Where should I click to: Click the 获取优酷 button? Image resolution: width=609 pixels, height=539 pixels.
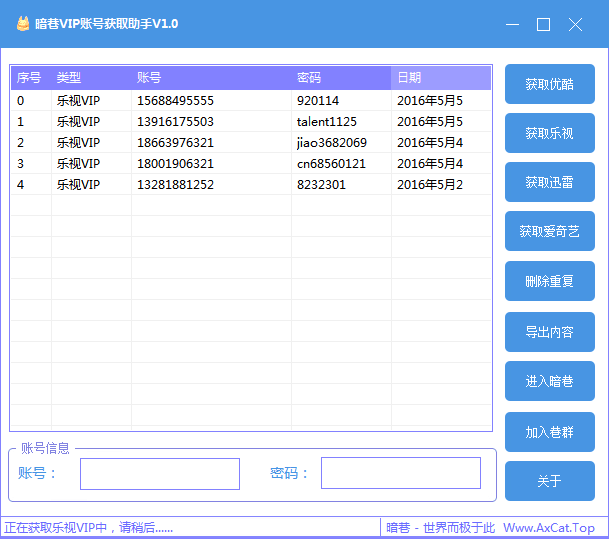(549, 84)
